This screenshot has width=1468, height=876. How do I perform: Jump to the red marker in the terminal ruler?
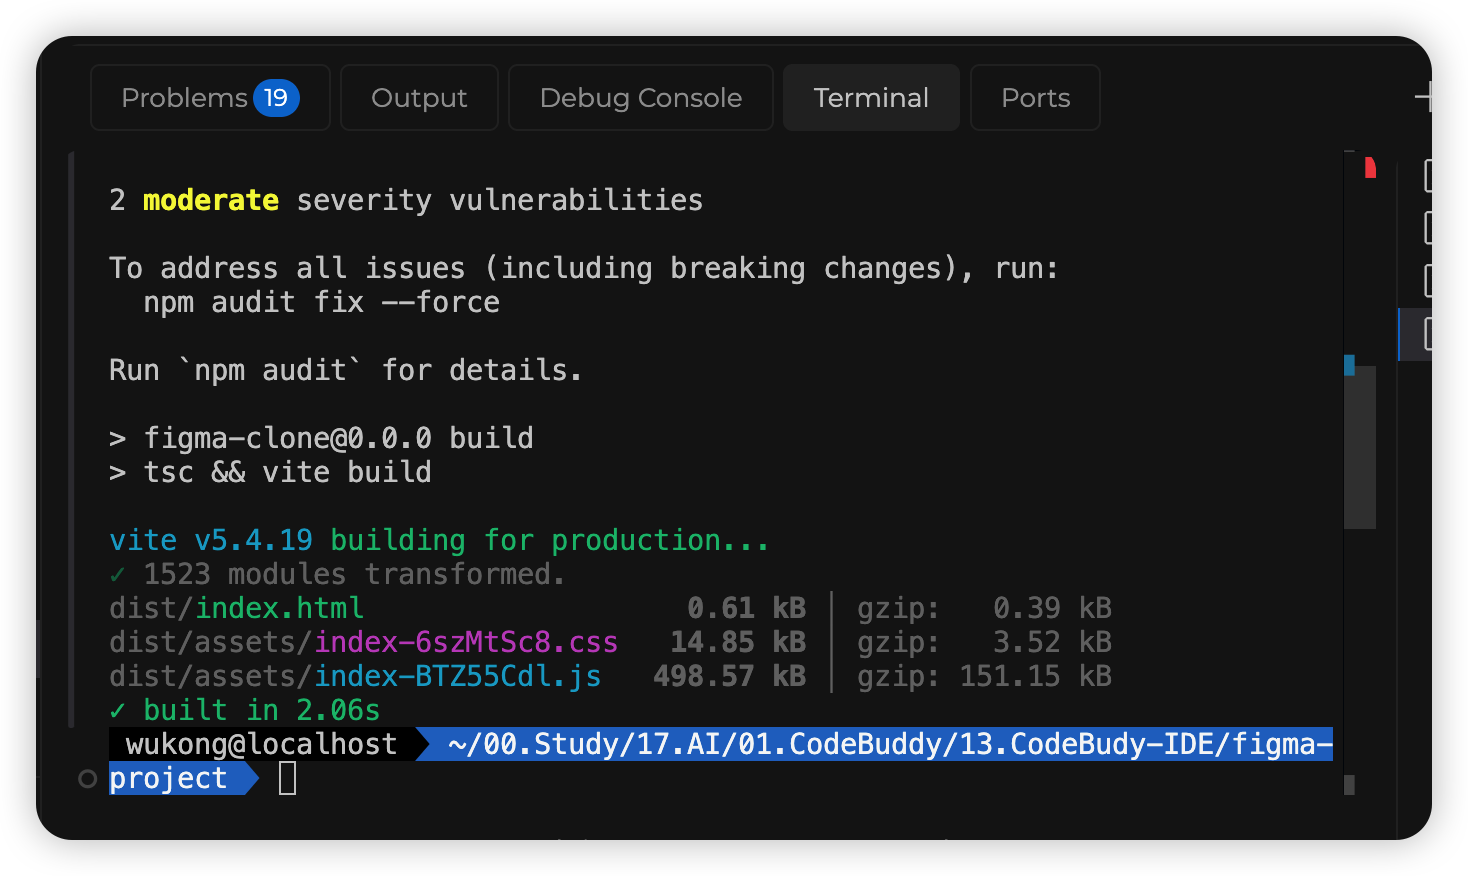(1370, 168)
